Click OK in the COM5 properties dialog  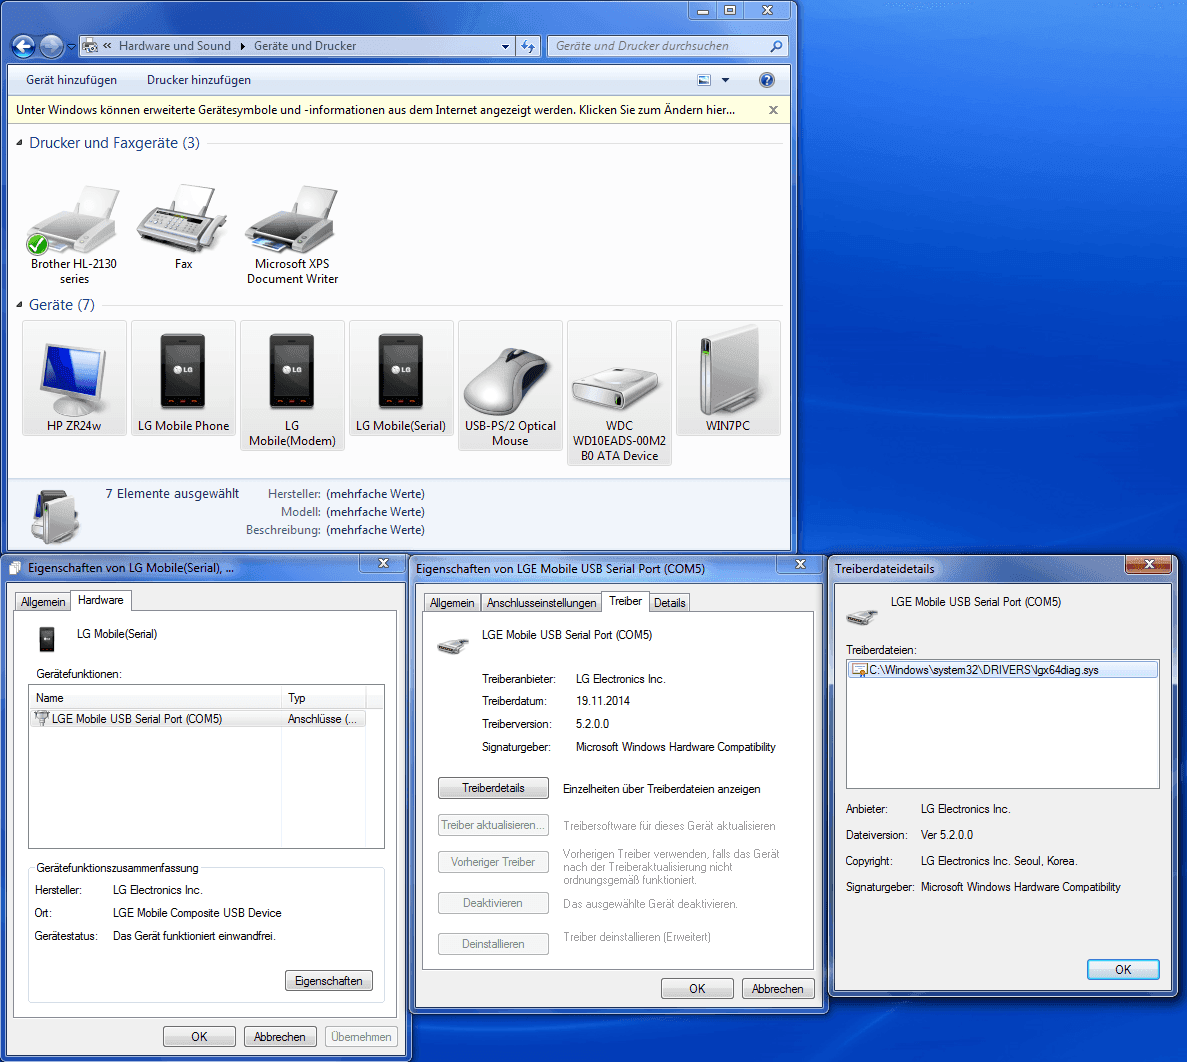(697, 989)
